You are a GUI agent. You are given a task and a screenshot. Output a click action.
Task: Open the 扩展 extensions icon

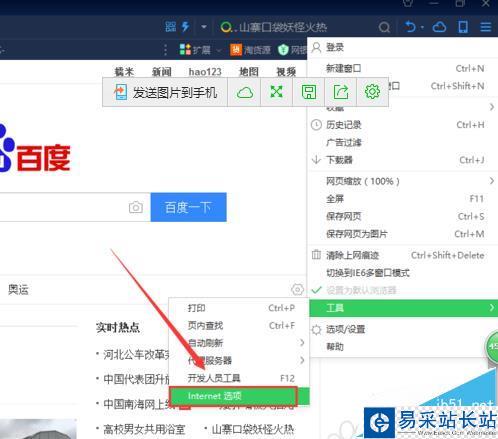click(x=185, y=50)
